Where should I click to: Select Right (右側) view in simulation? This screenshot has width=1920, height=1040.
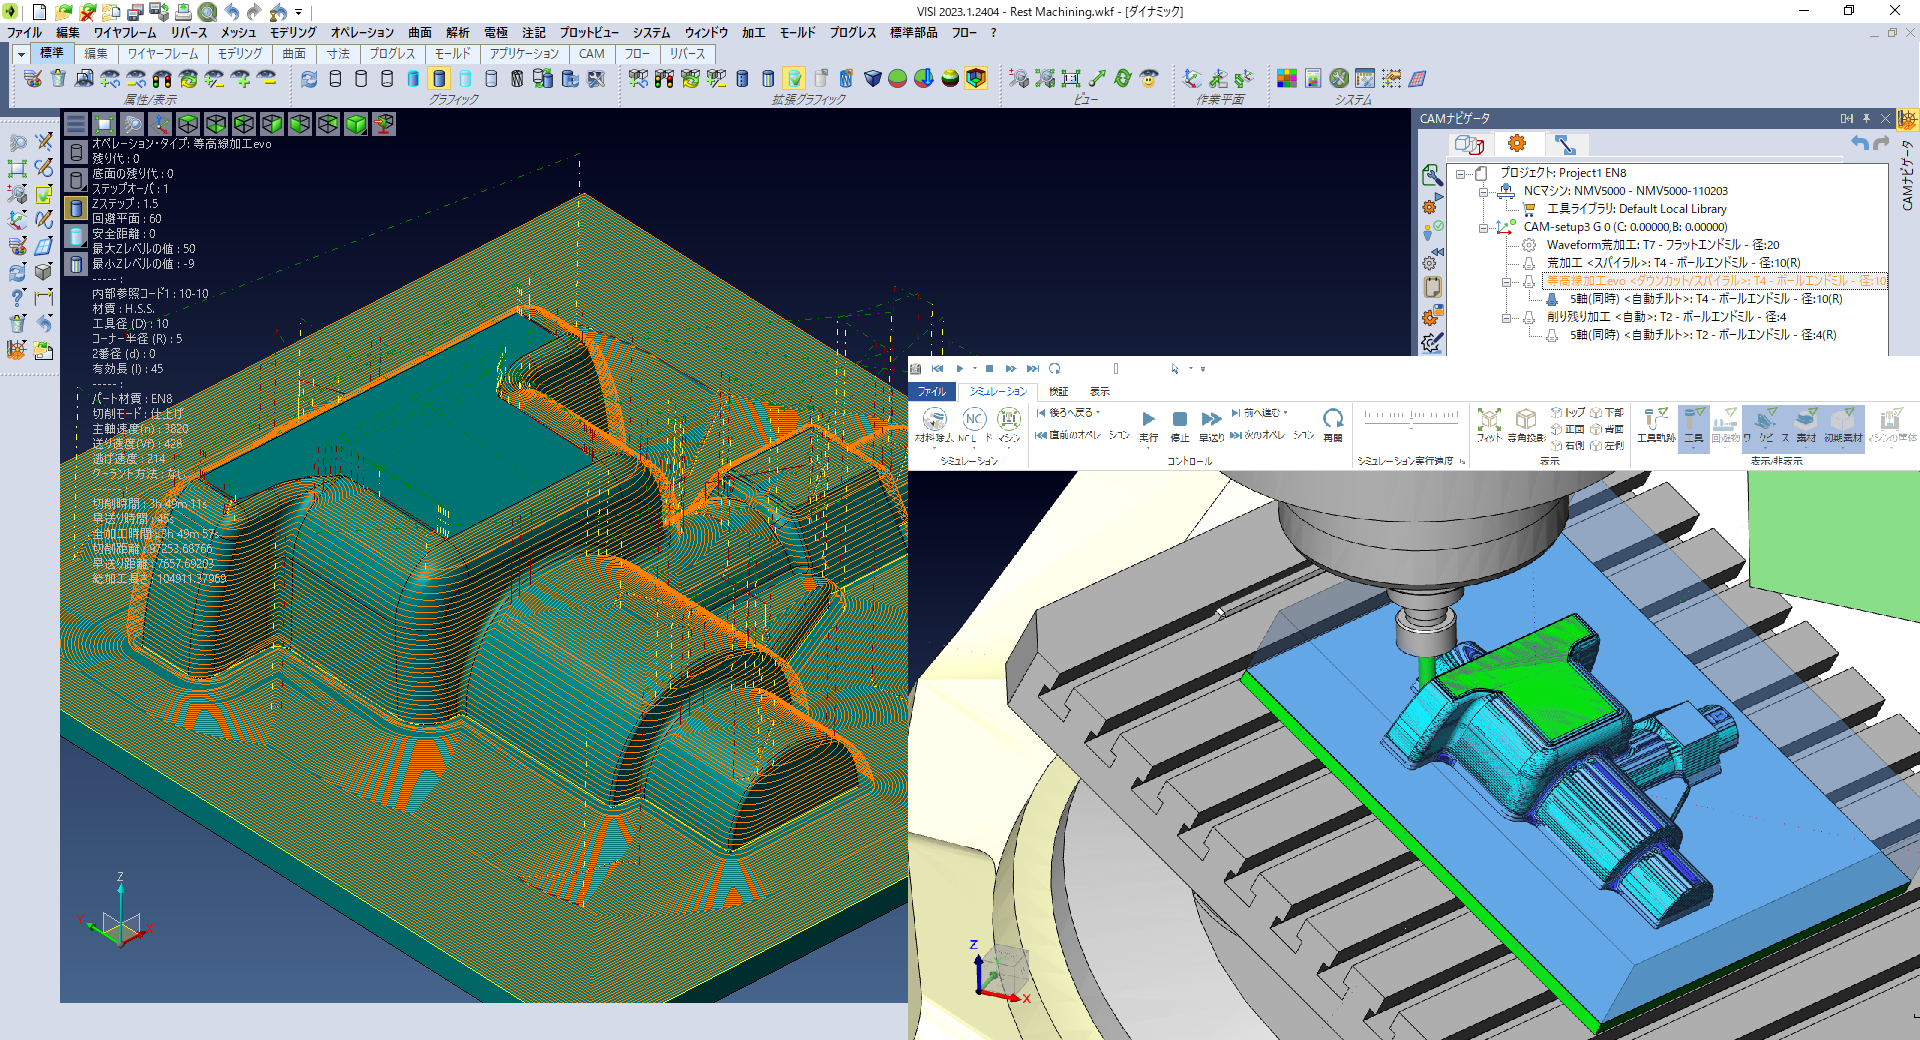click(x=1568, y=446)
